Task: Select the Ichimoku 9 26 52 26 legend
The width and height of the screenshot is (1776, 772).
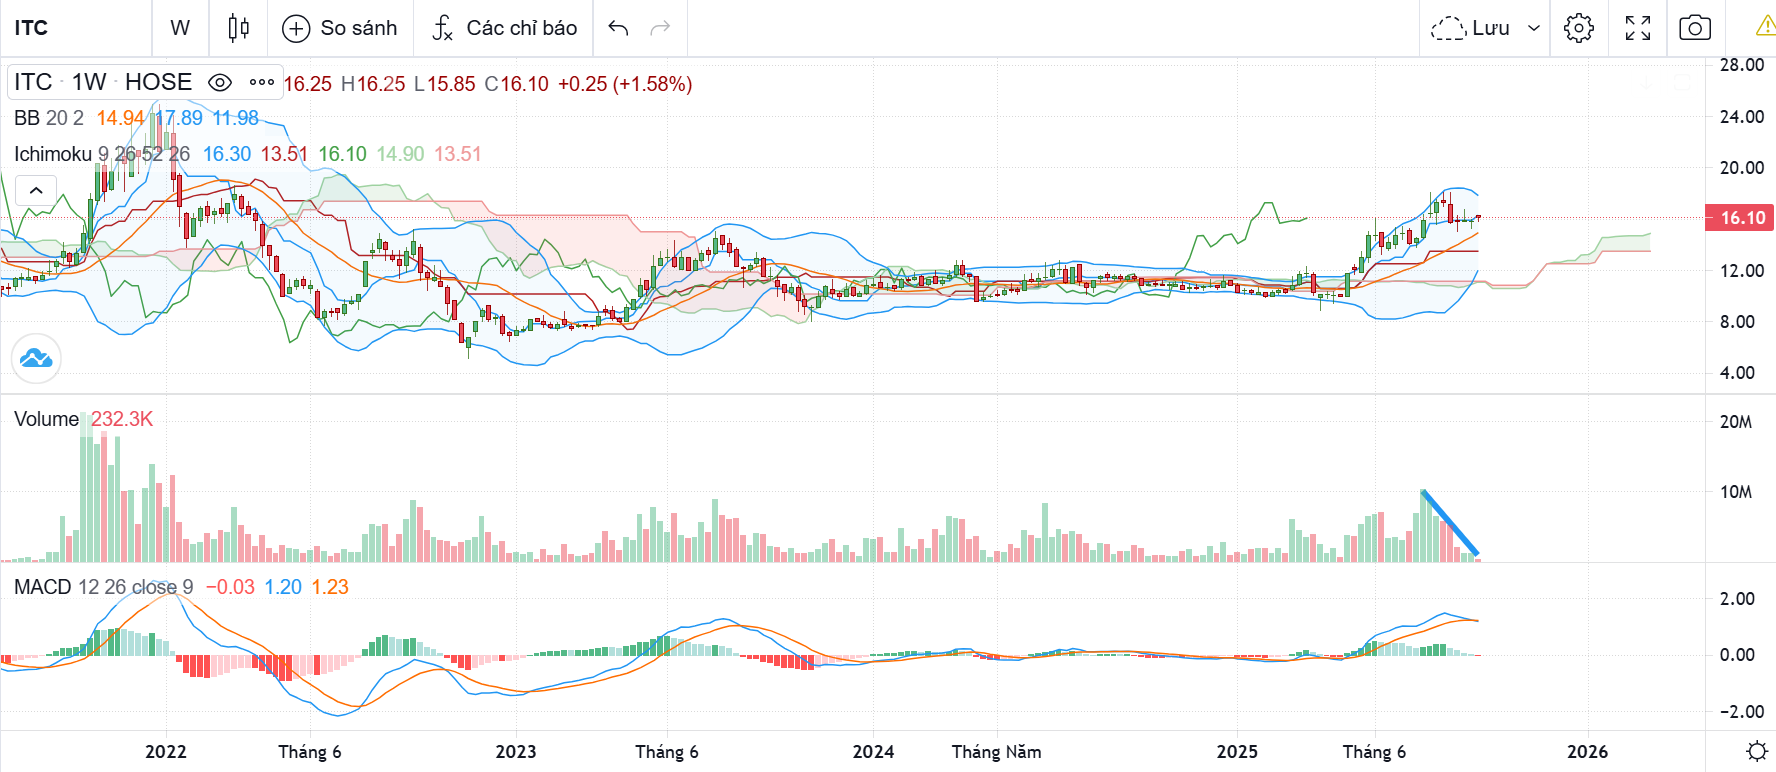Action: click(102, 154)
